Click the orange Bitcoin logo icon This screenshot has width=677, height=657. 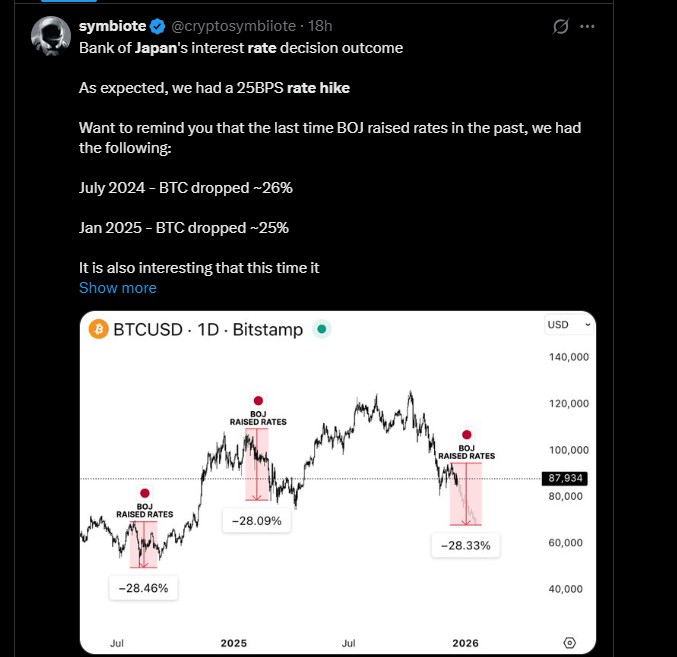[x=99, y=329]
